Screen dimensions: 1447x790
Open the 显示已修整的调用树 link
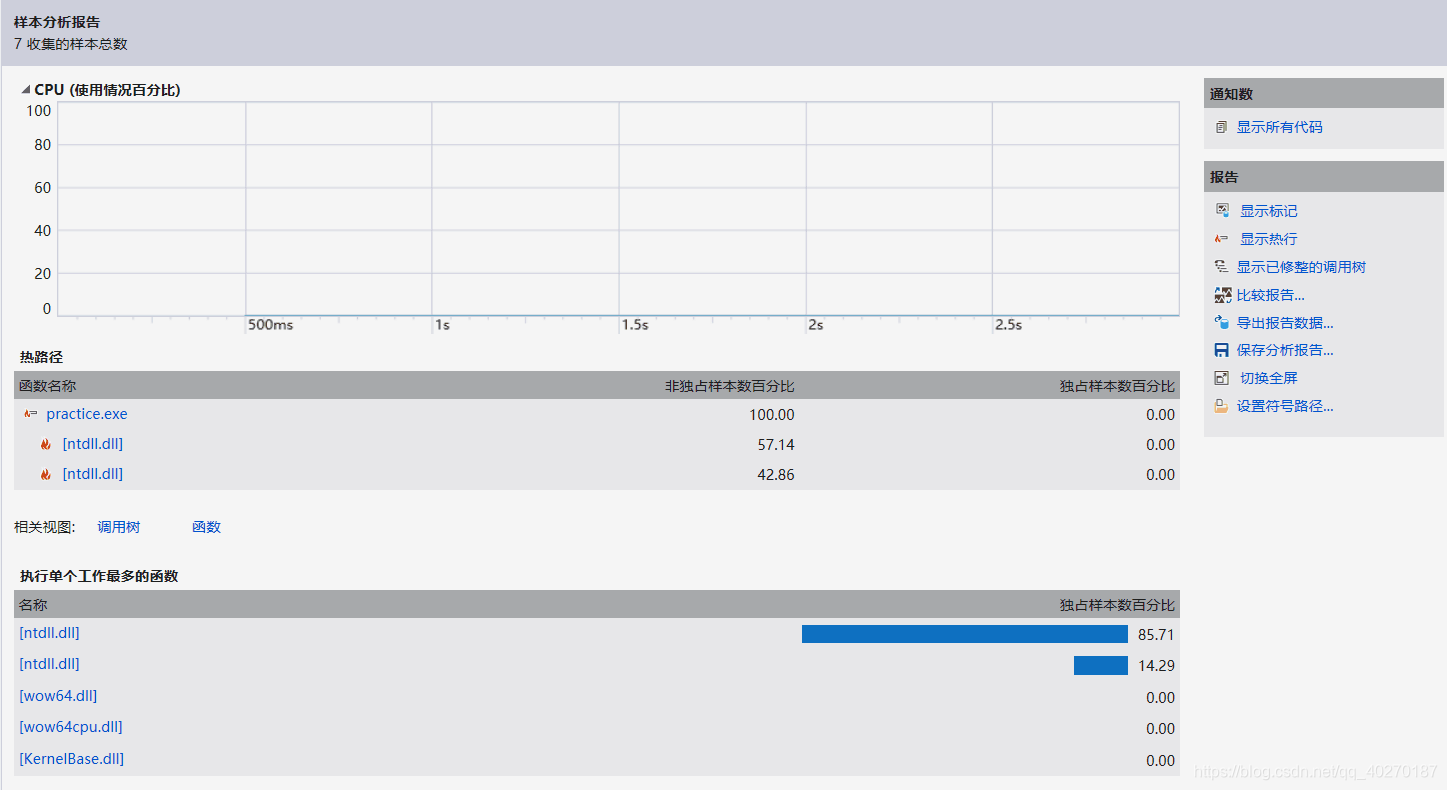pos(1301,267)
